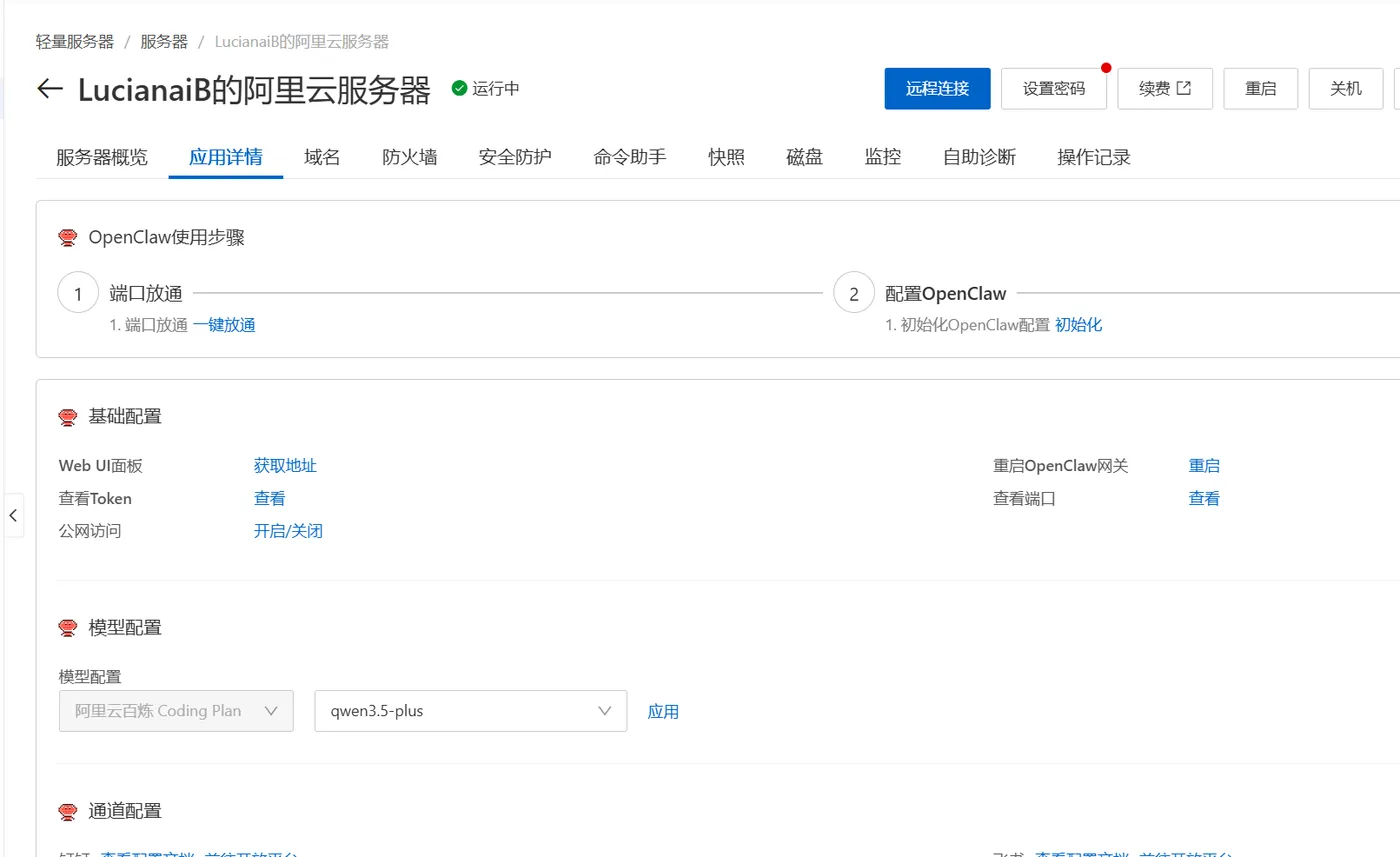Switch to the 服务器概览 tab

102,157
